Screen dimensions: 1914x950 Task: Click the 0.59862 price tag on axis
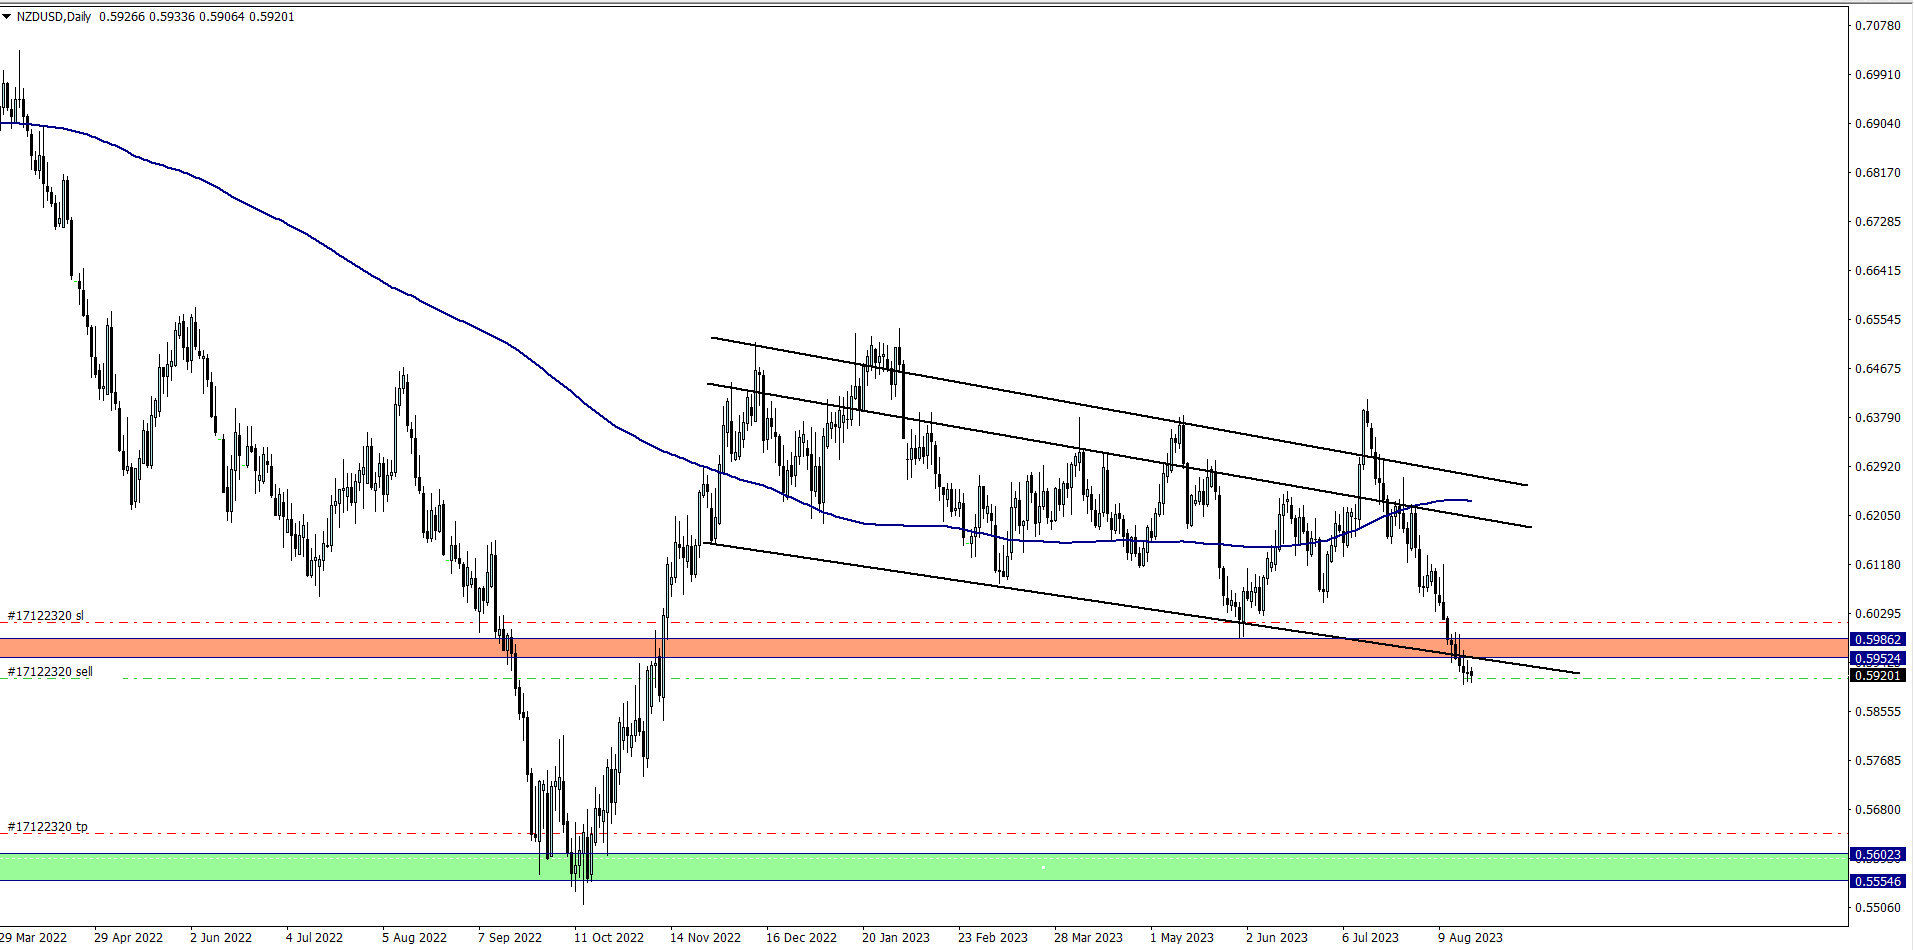[x=1877, y=639]
